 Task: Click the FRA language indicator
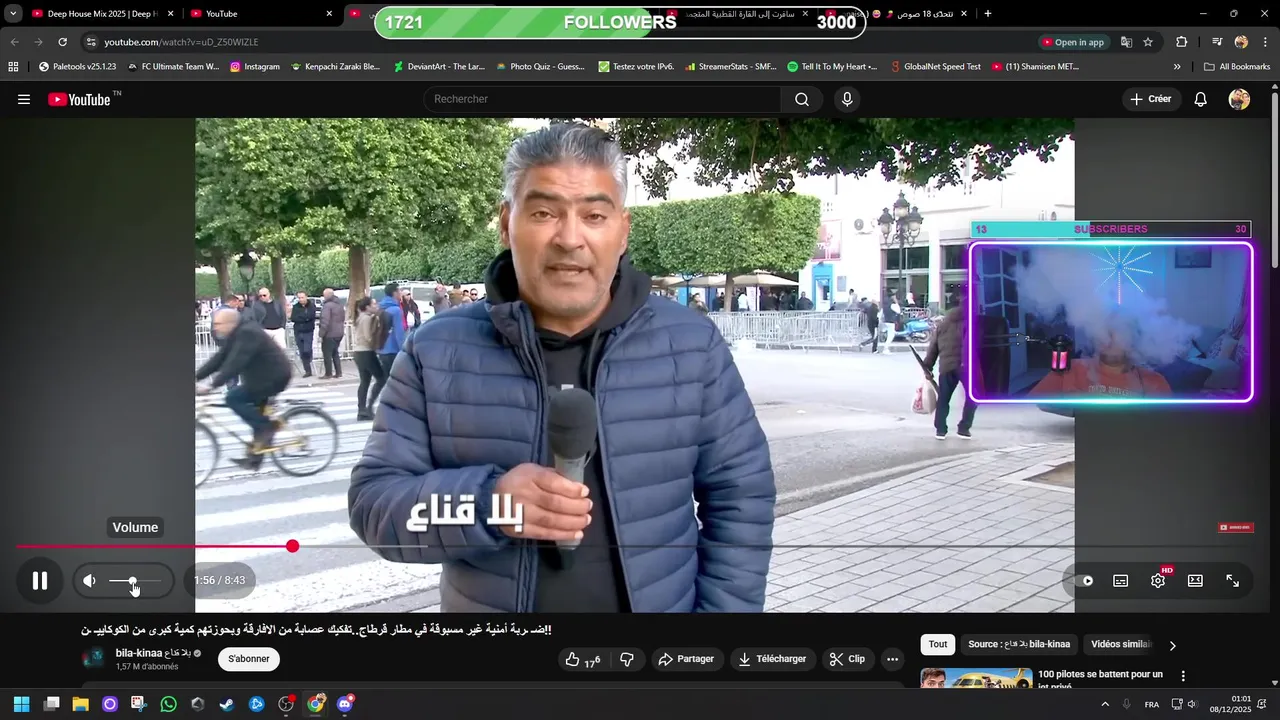[1152, 704]
